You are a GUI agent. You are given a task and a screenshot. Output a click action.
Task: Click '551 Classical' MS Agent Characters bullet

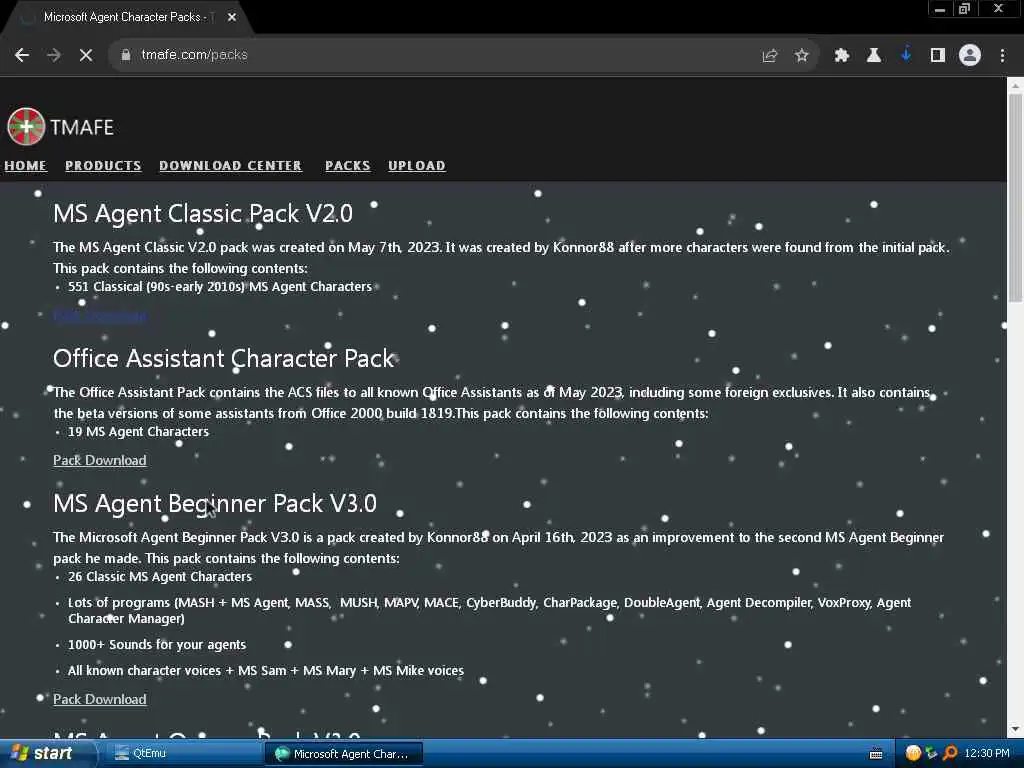[x=220, y=287]
